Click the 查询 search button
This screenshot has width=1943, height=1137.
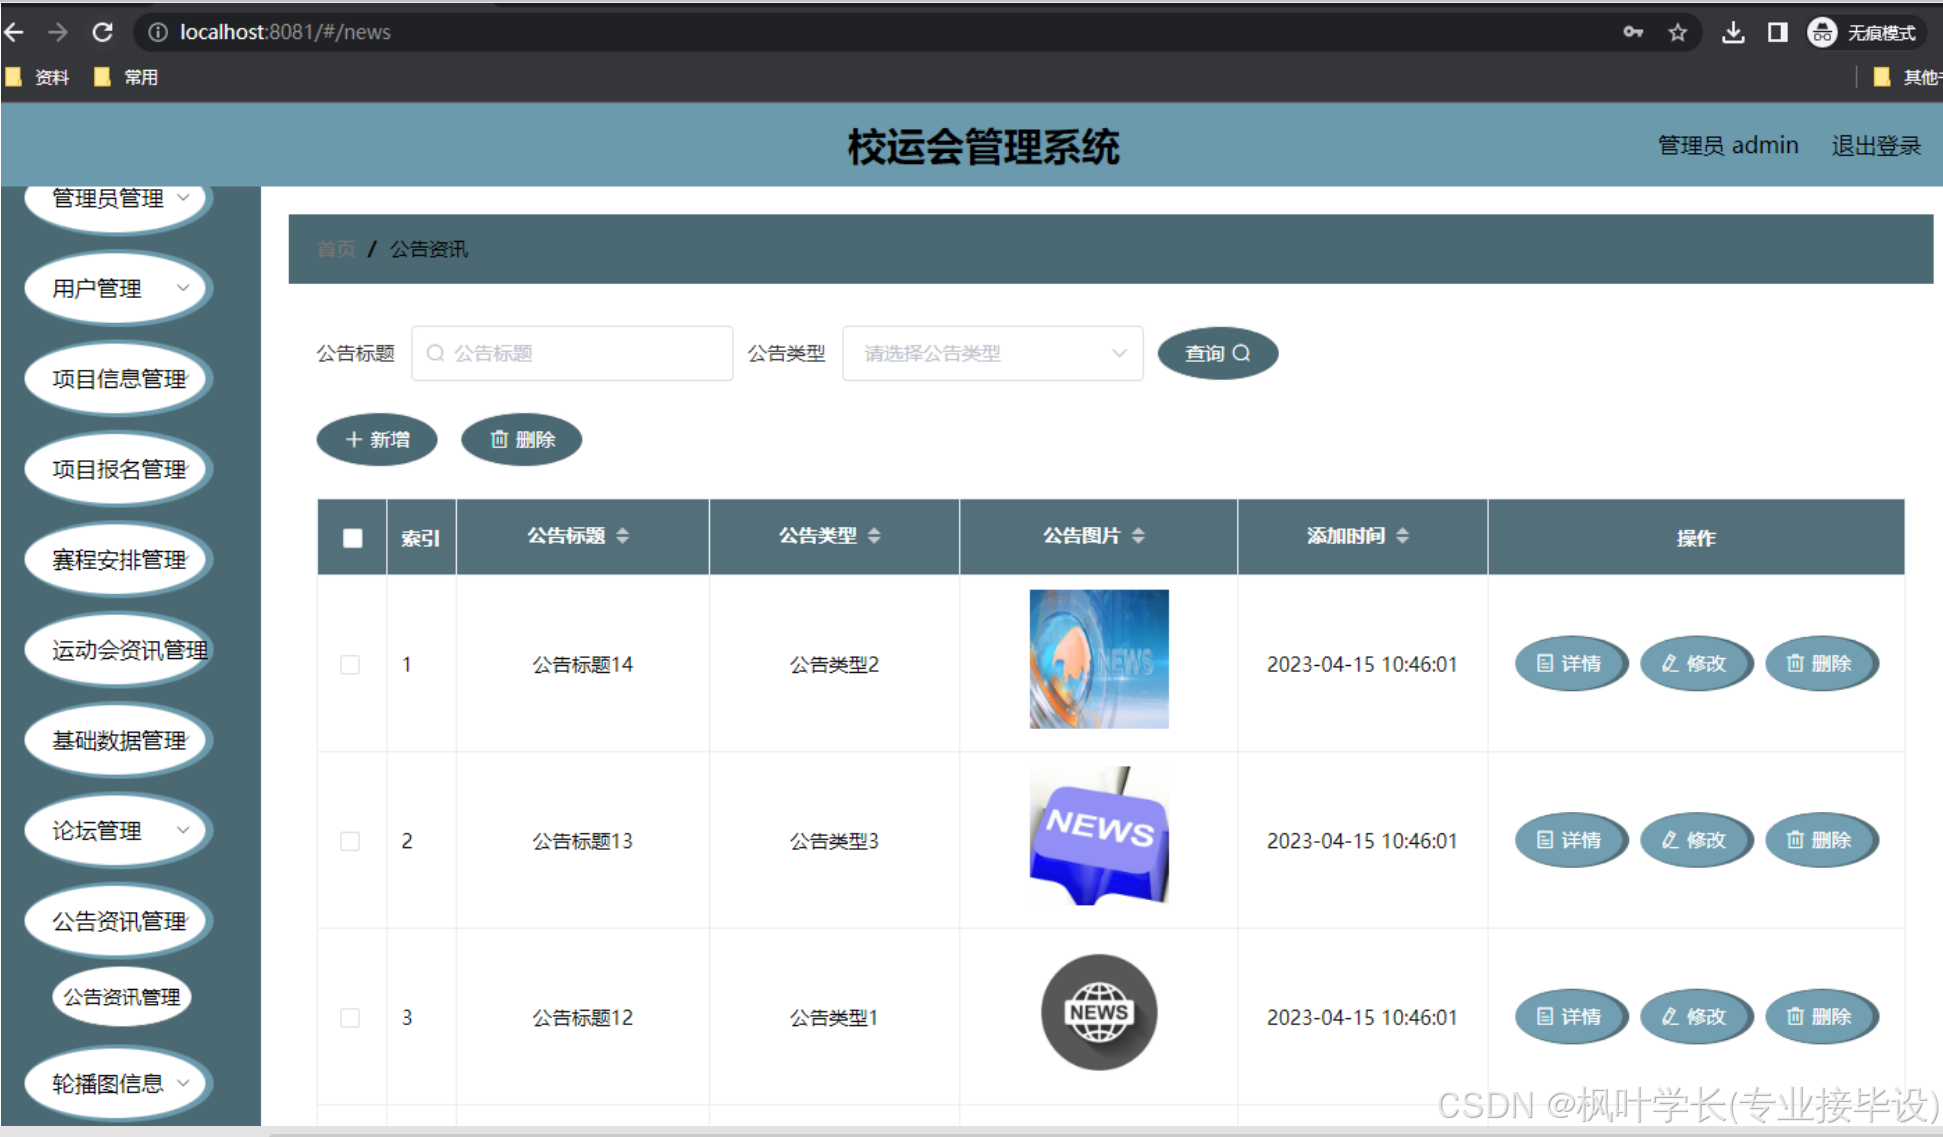(1218, 353)
